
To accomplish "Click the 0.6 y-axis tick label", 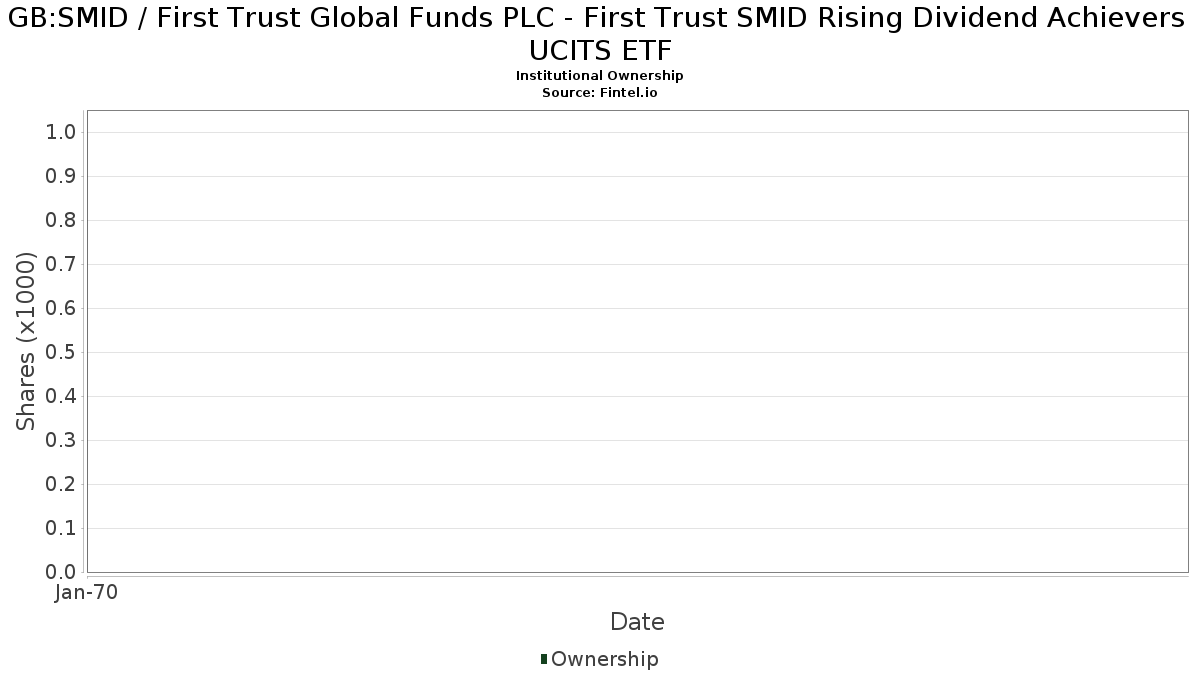I will (x=61, y=309).
